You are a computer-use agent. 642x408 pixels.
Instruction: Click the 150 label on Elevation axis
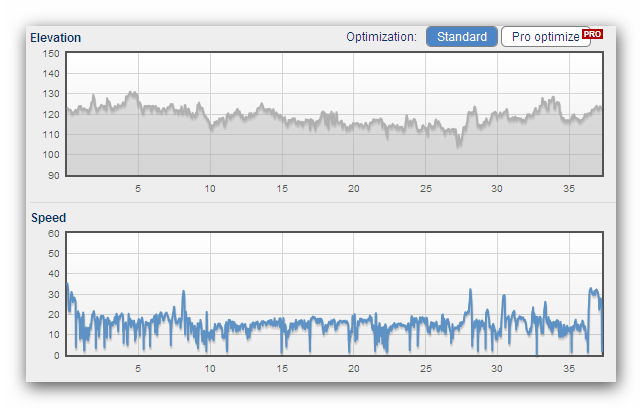click(x=51, y=54)
